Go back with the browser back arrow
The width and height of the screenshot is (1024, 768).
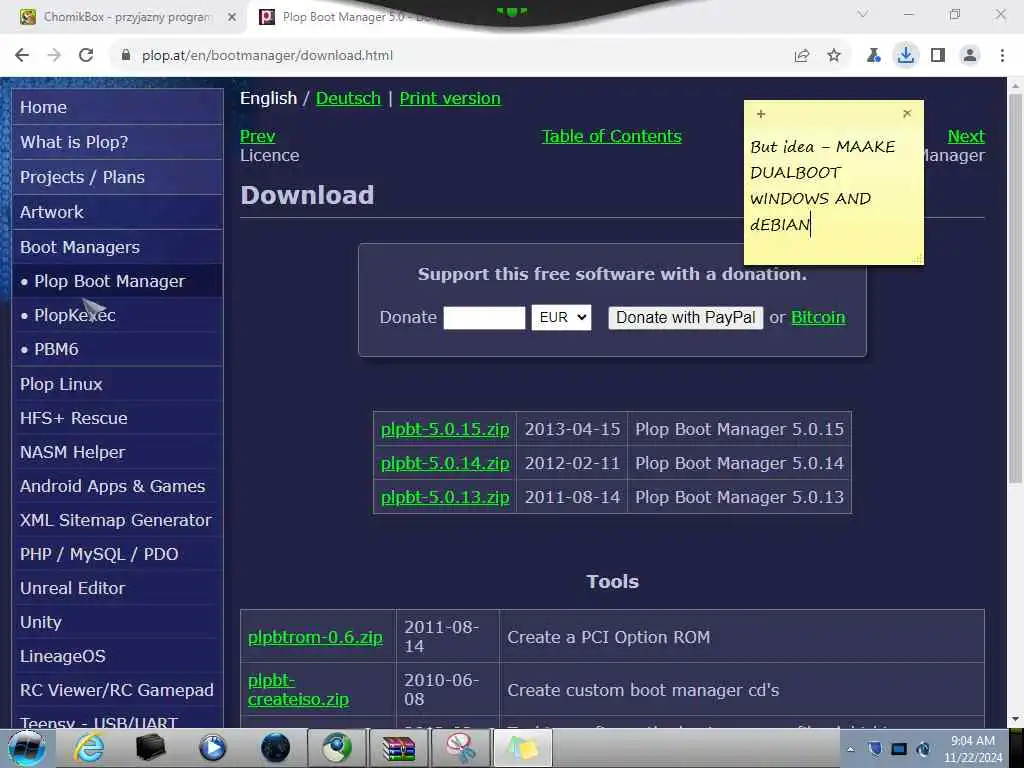click(x=22, y=56)
